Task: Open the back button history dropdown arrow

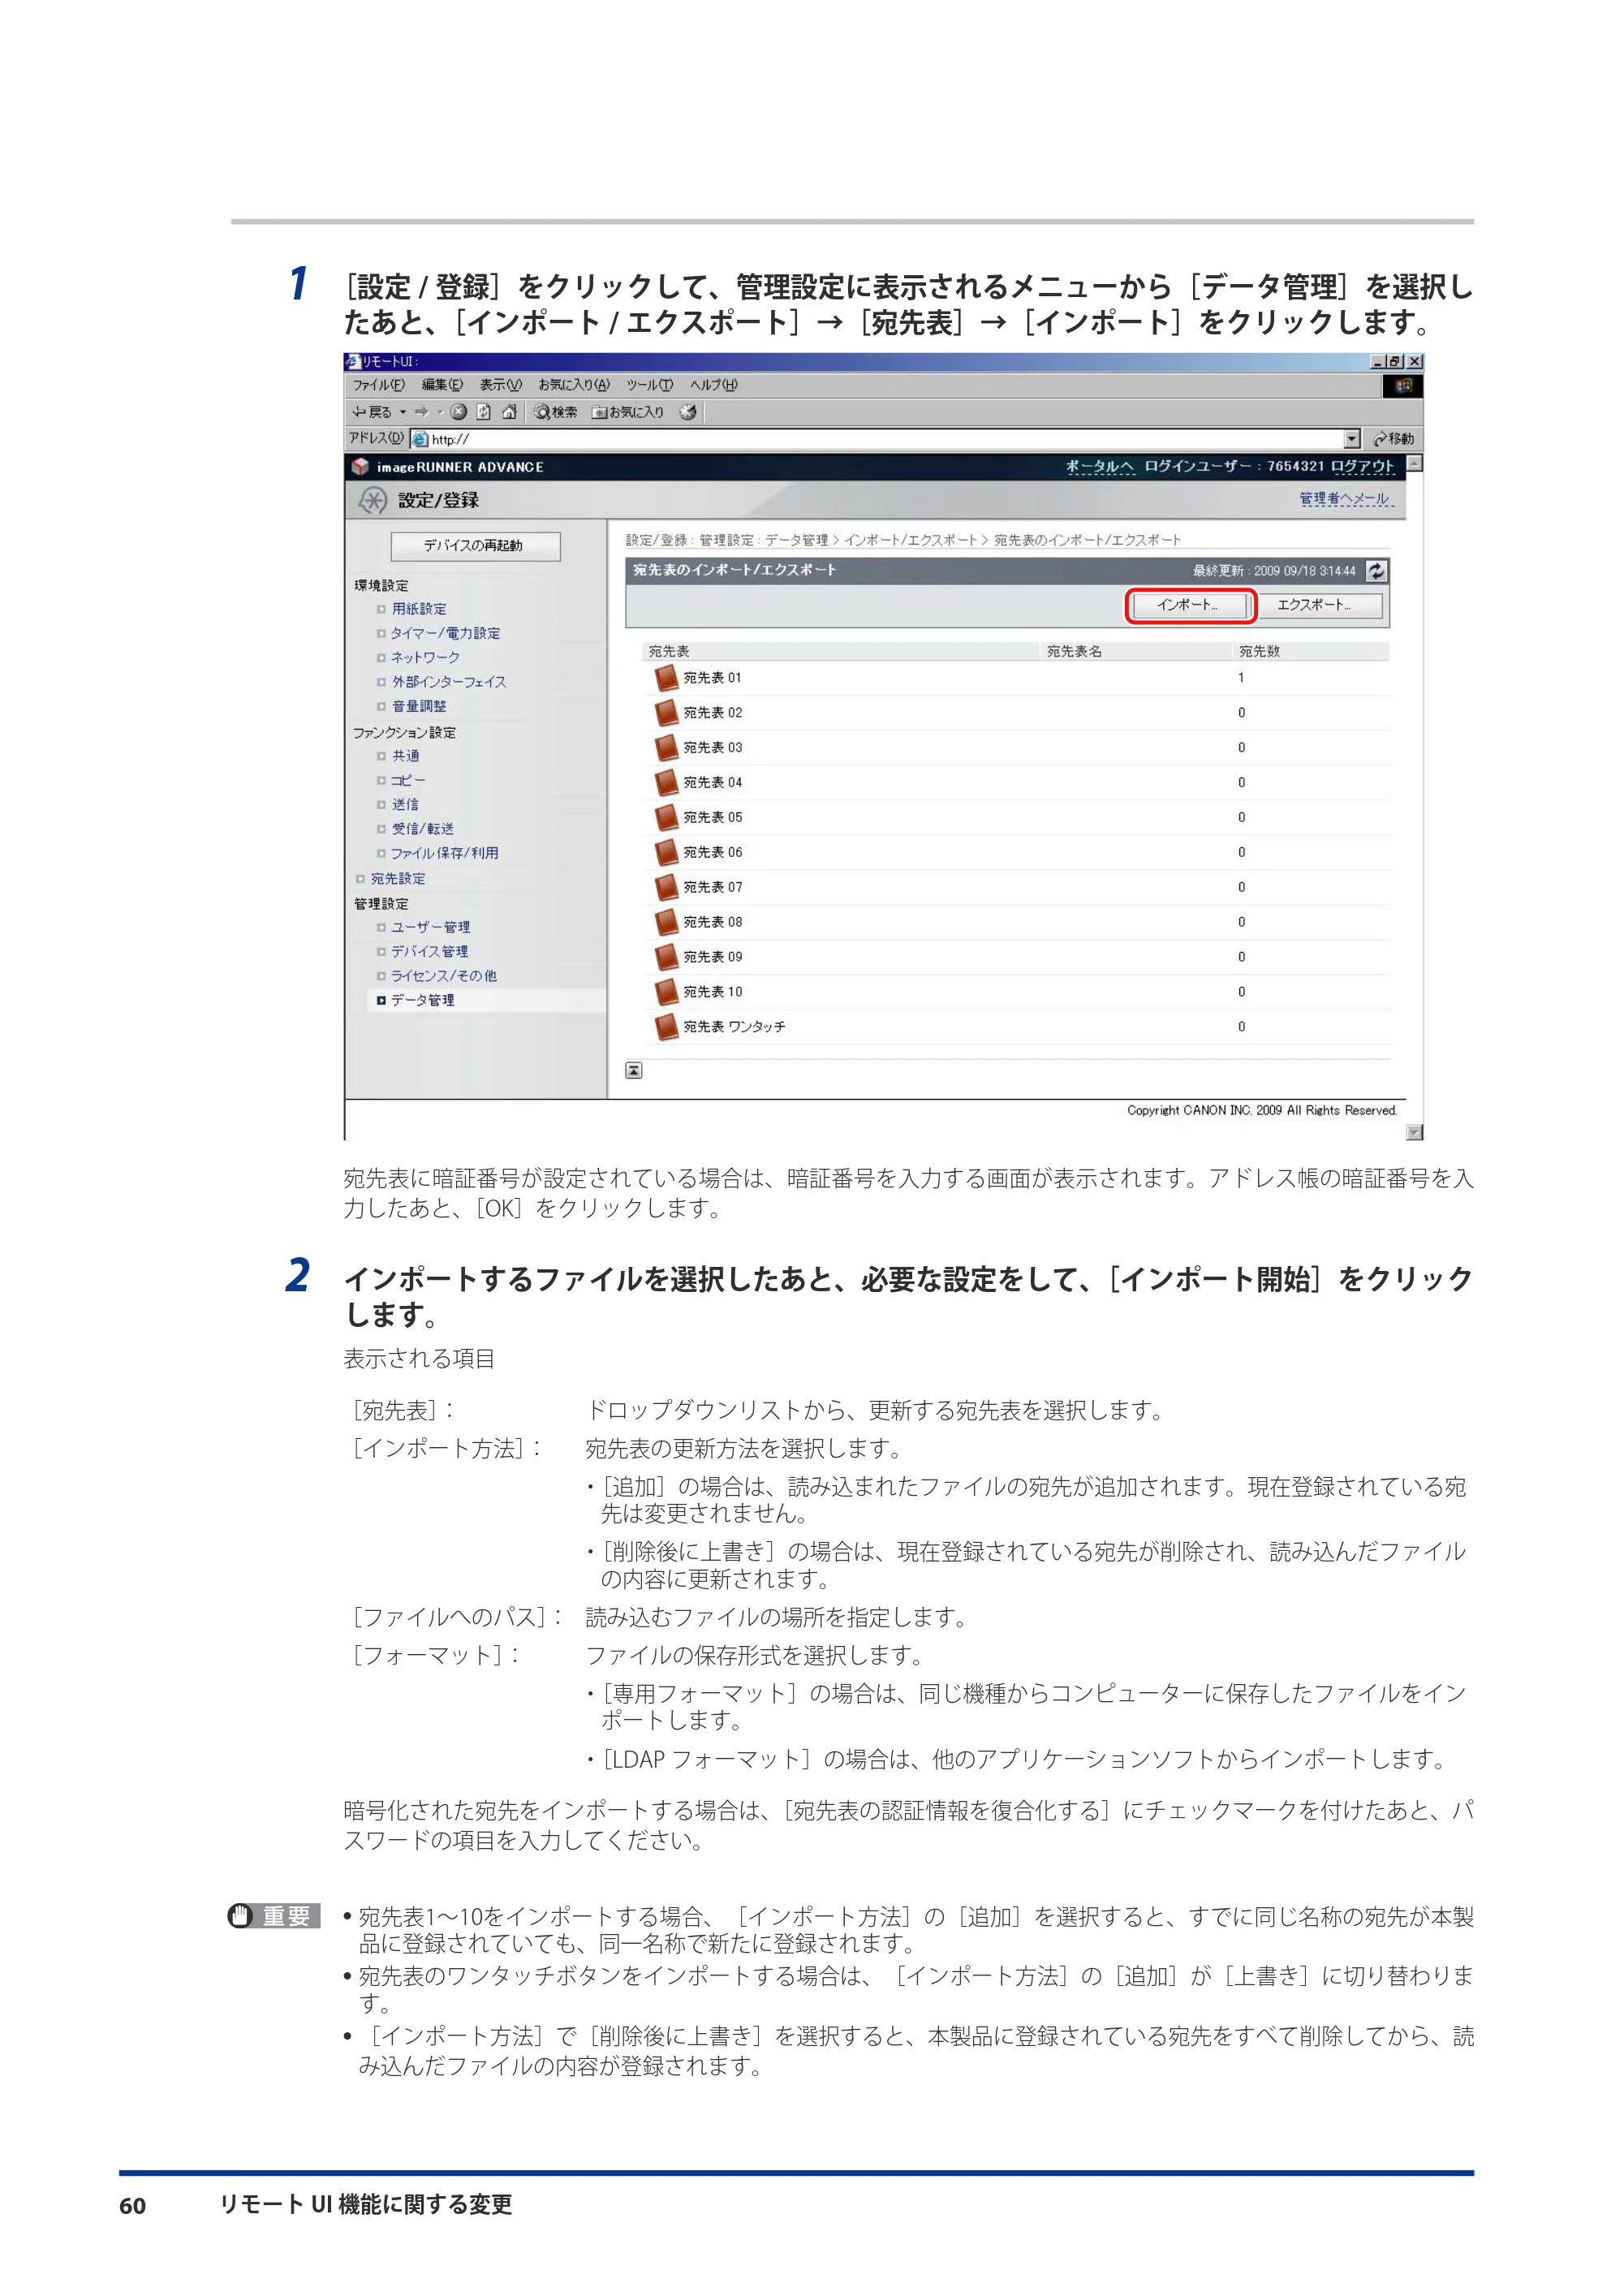Action: (403, 412)
